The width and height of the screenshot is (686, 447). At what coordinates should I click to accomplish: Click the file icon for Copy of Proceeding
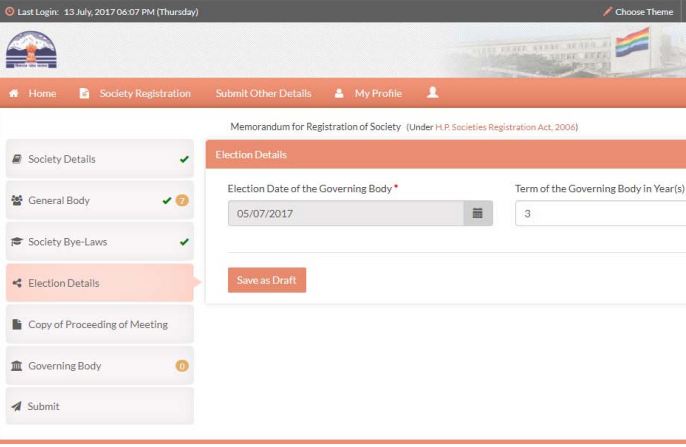pyautogui.click(x=17, y=324)
